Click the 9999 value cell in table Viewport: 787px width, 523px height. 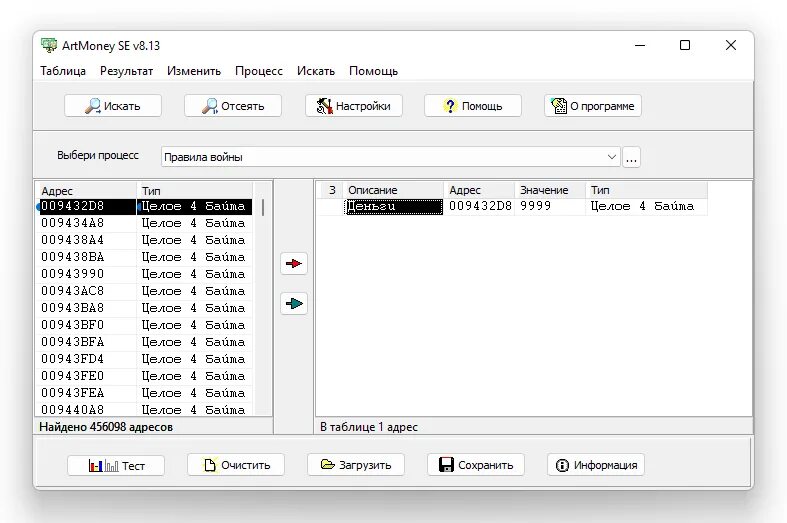point(550,206)
